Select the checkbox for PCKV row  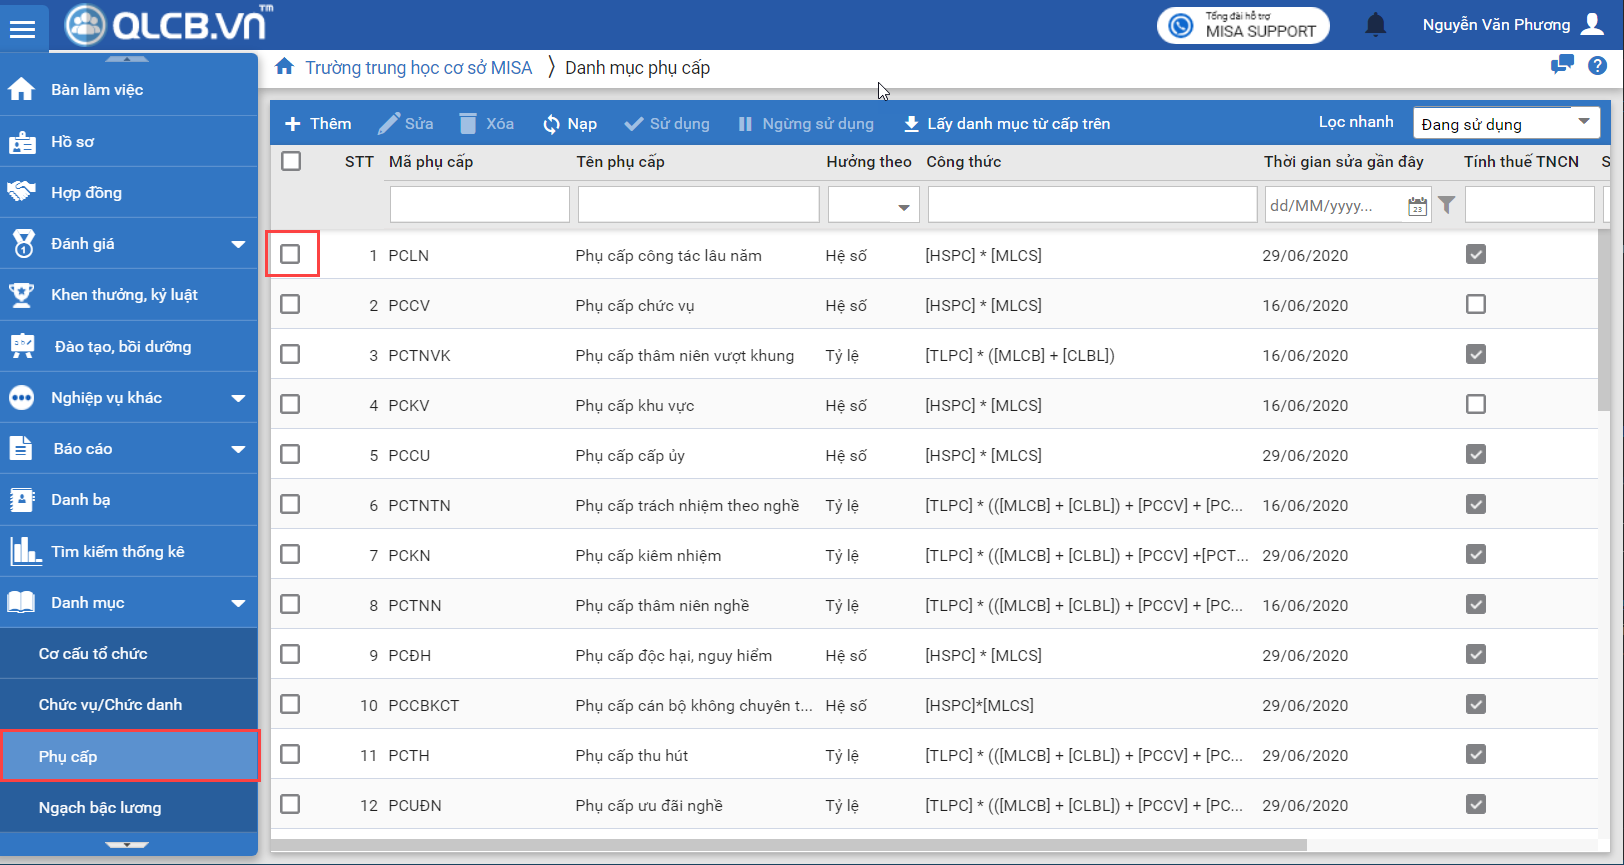[291, 404]
